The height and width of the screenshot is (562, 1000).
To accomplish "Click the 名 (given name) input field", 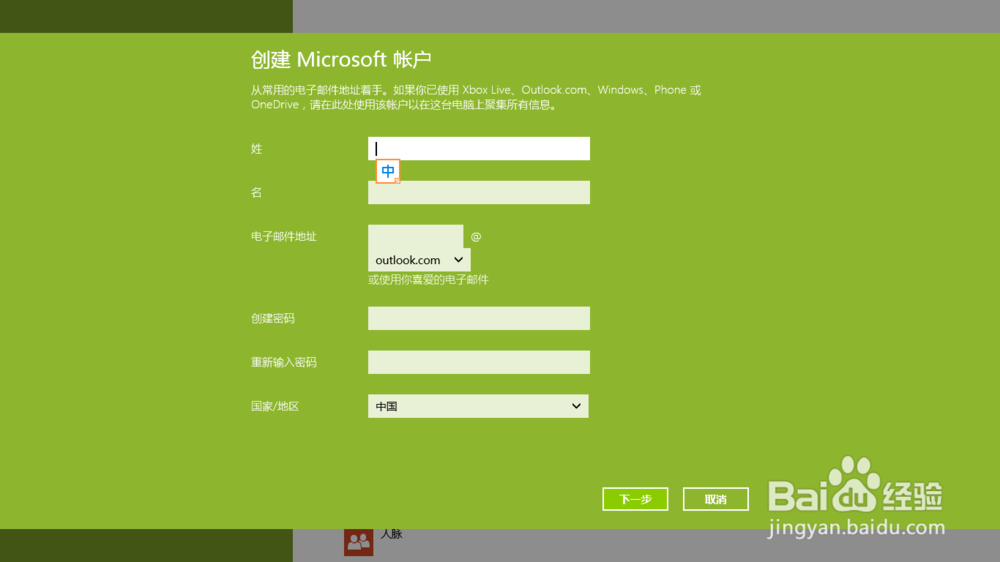I will 478,193.
